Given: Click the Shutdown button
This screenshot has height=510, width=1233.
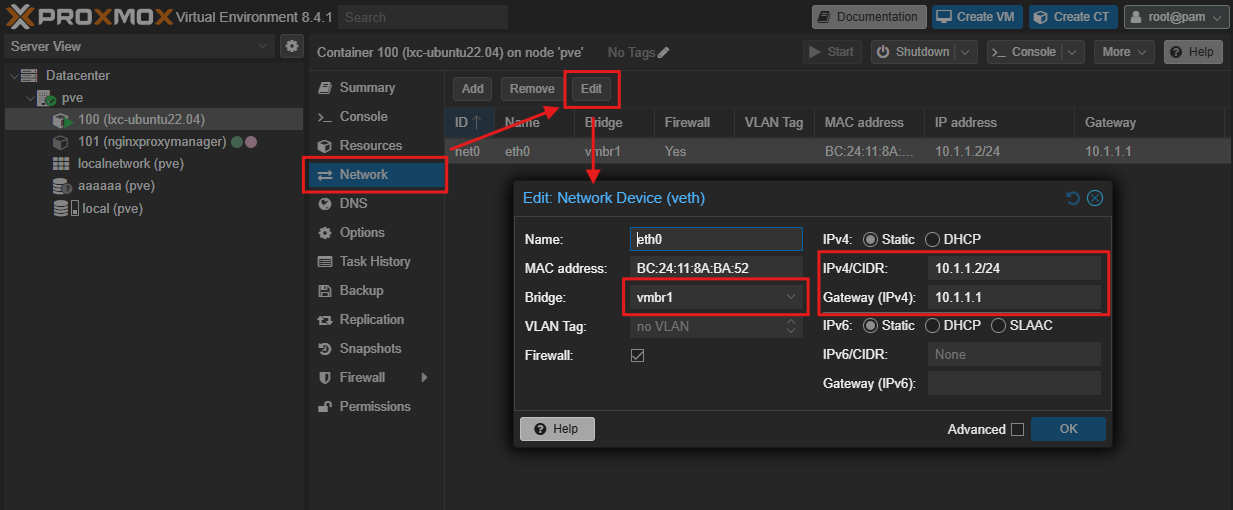Looking at the screenshot, I should (913, 52).
